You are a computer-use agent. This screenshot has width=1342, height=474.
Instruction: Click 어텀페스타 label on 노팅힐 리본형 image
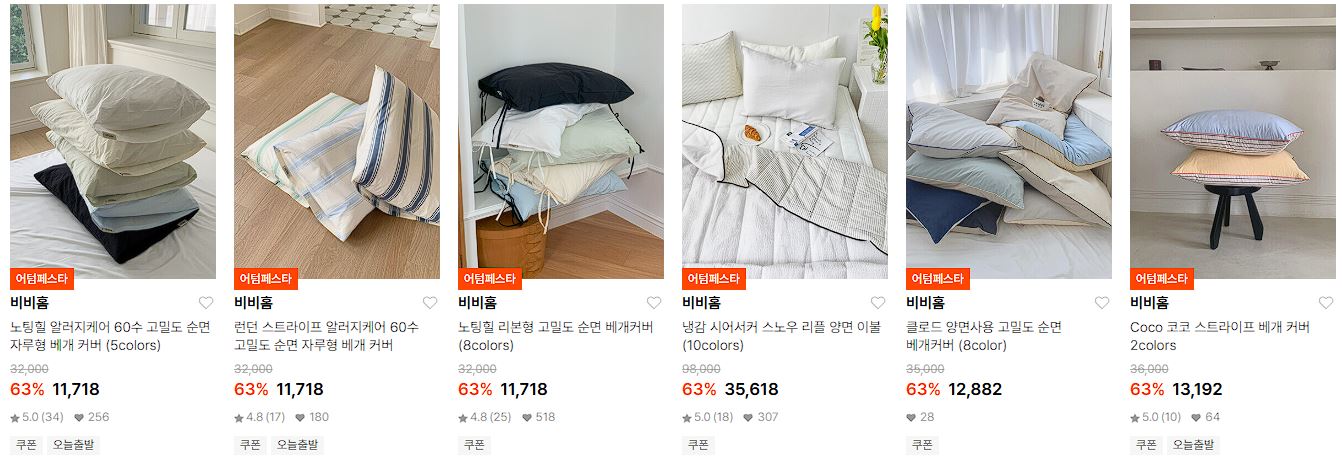click(x=490, y=278)
